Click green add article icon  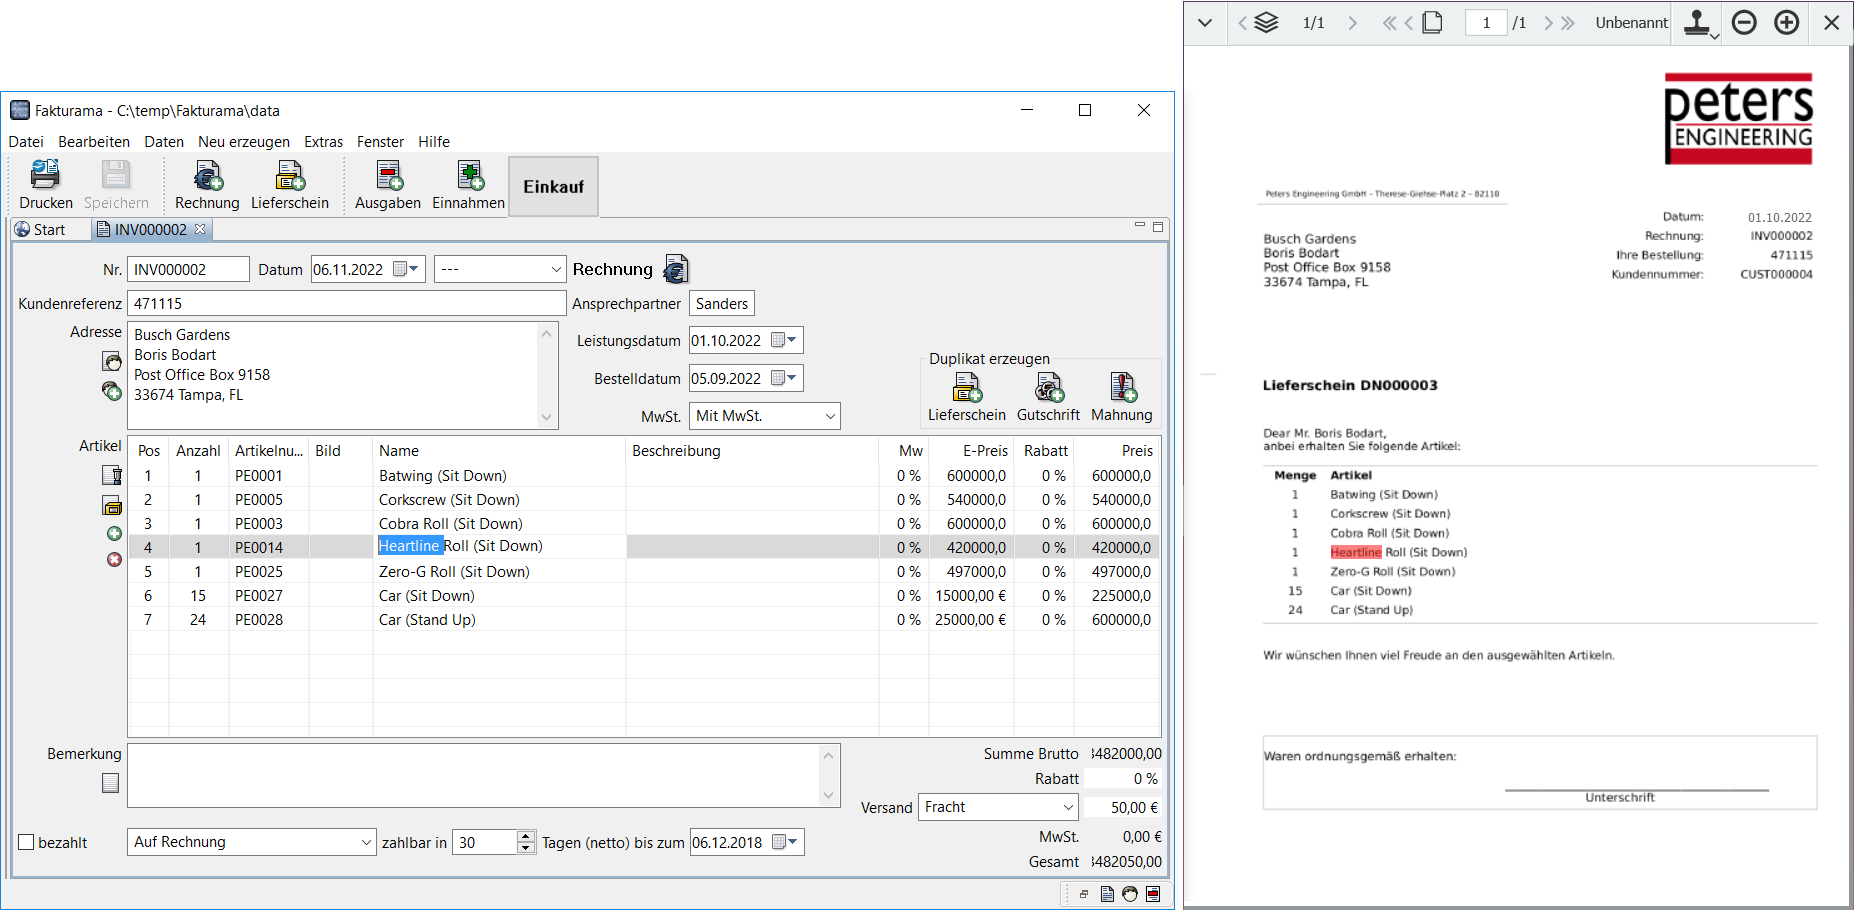pyautogui.click(x=114, y=534)
